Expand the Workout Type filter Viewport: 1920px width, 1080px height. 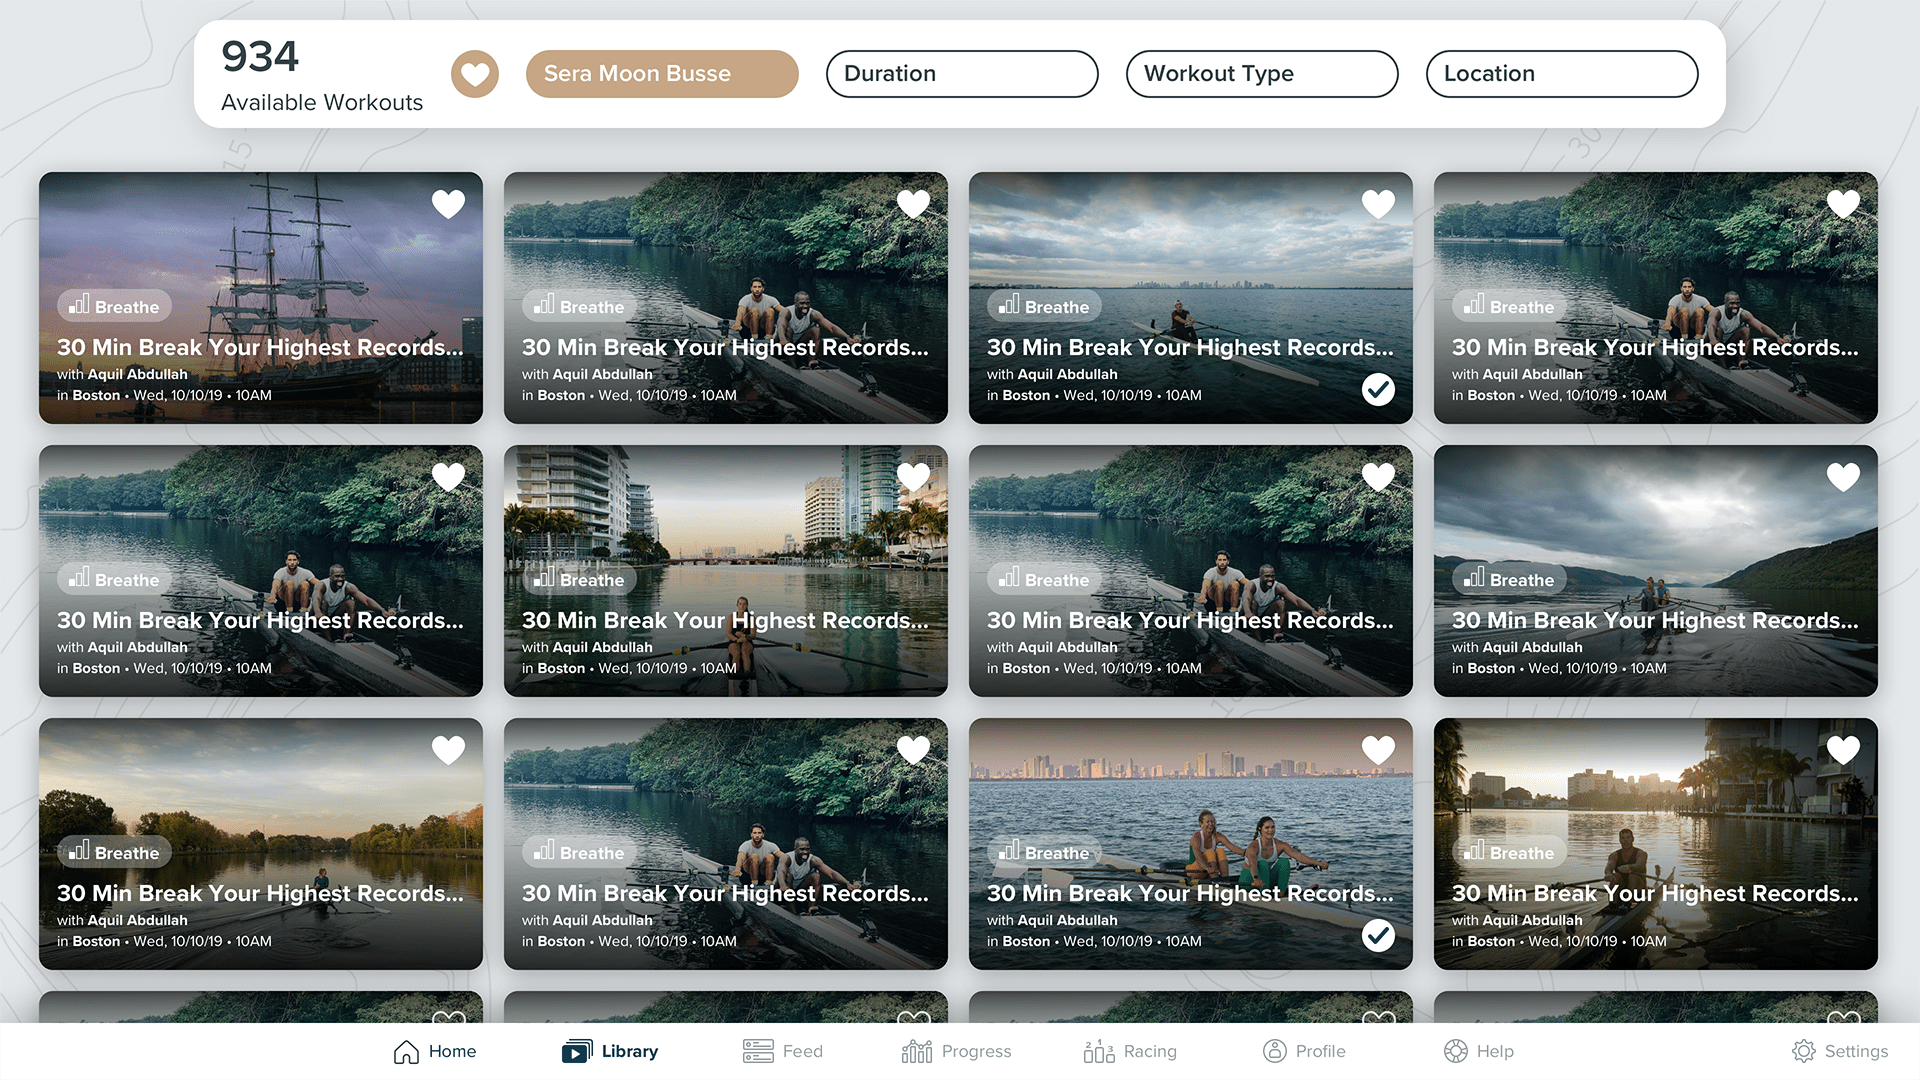pos(1262,74)
